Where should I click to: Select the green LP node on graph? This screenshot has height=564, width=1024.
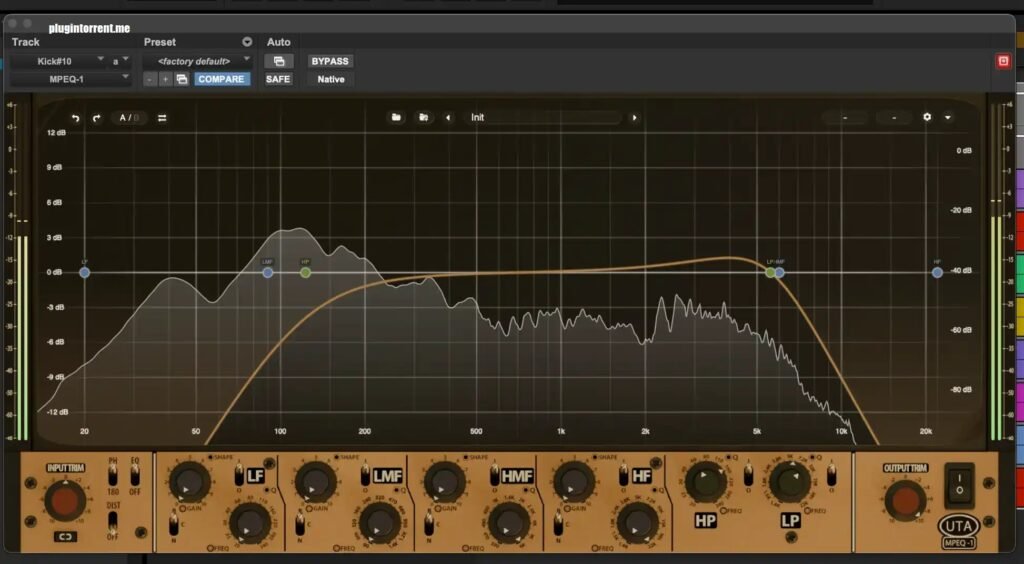[771, 273]
